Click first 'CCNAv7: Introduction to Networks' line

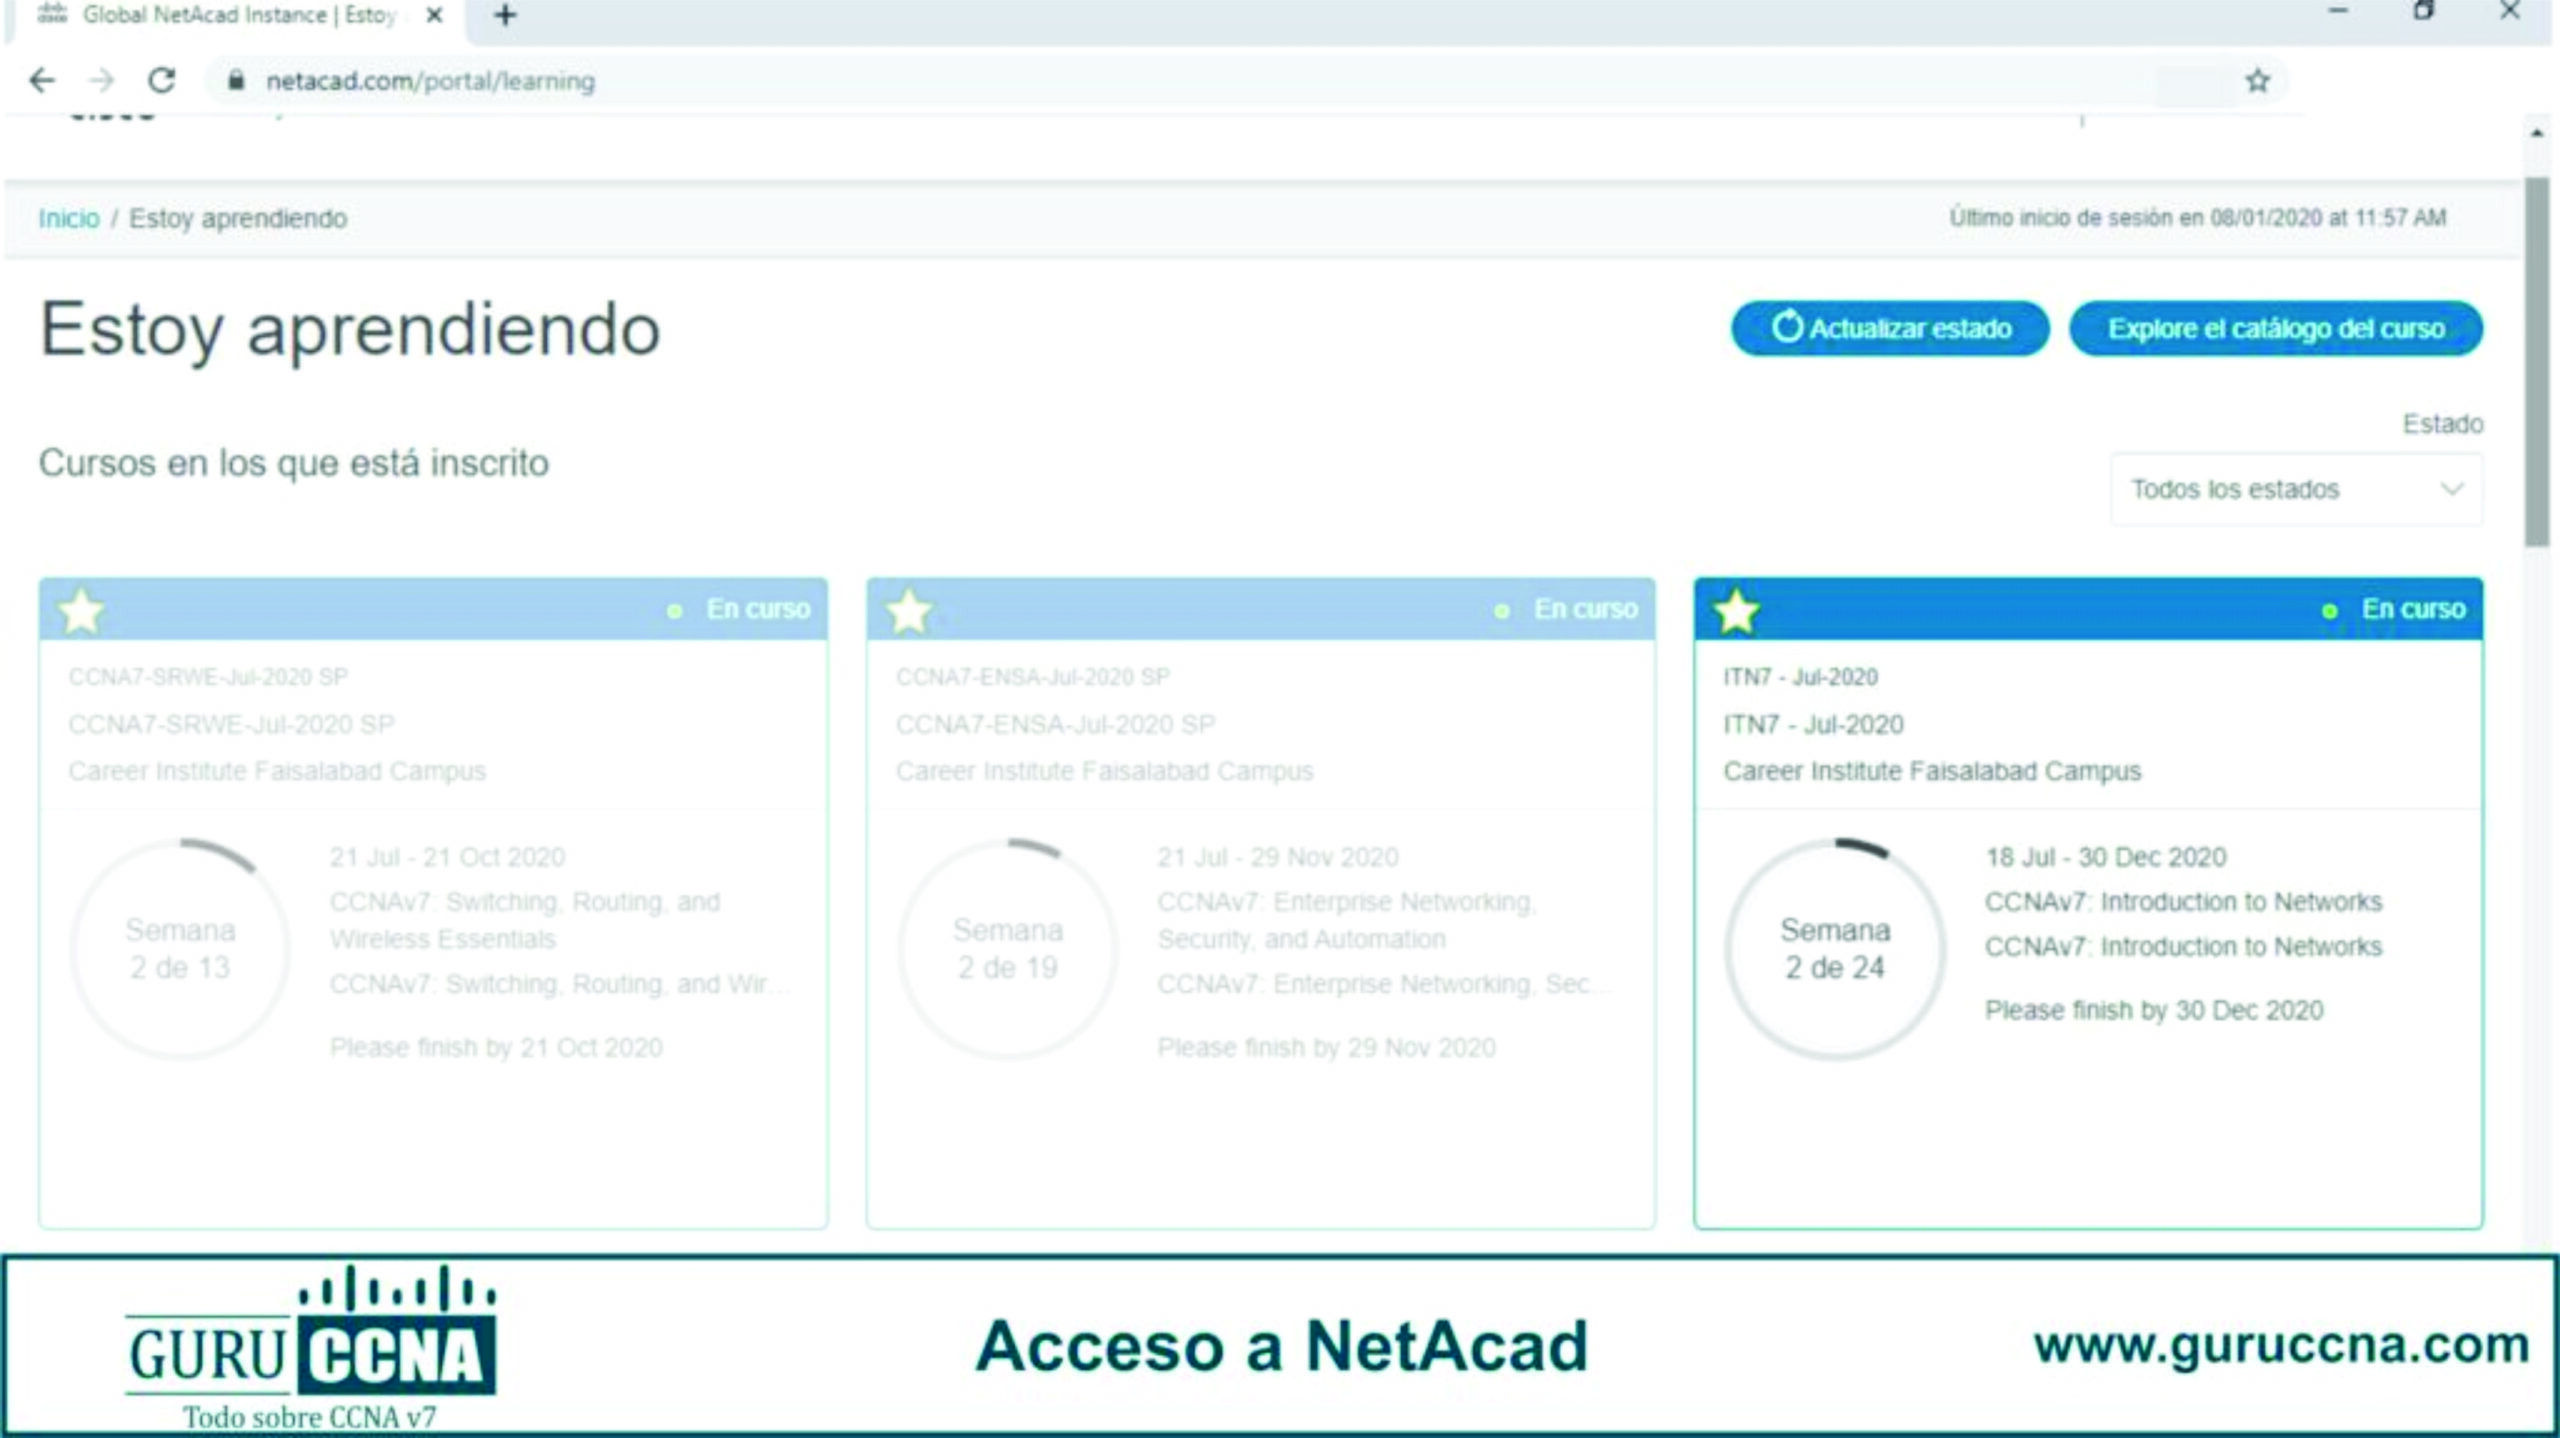[2183, 902]
